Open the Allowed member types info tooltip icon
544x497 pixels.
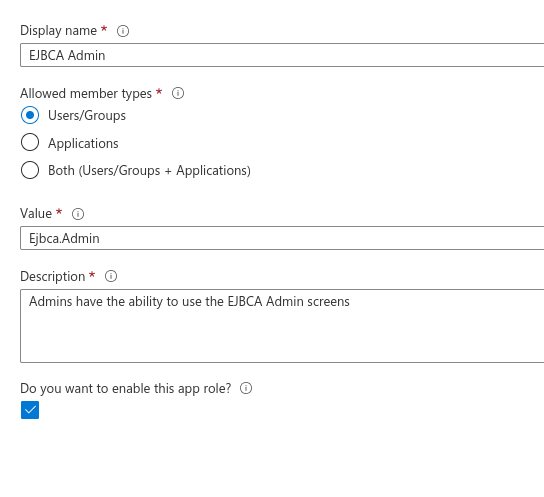pyautogui.click(x=178, y=93)
